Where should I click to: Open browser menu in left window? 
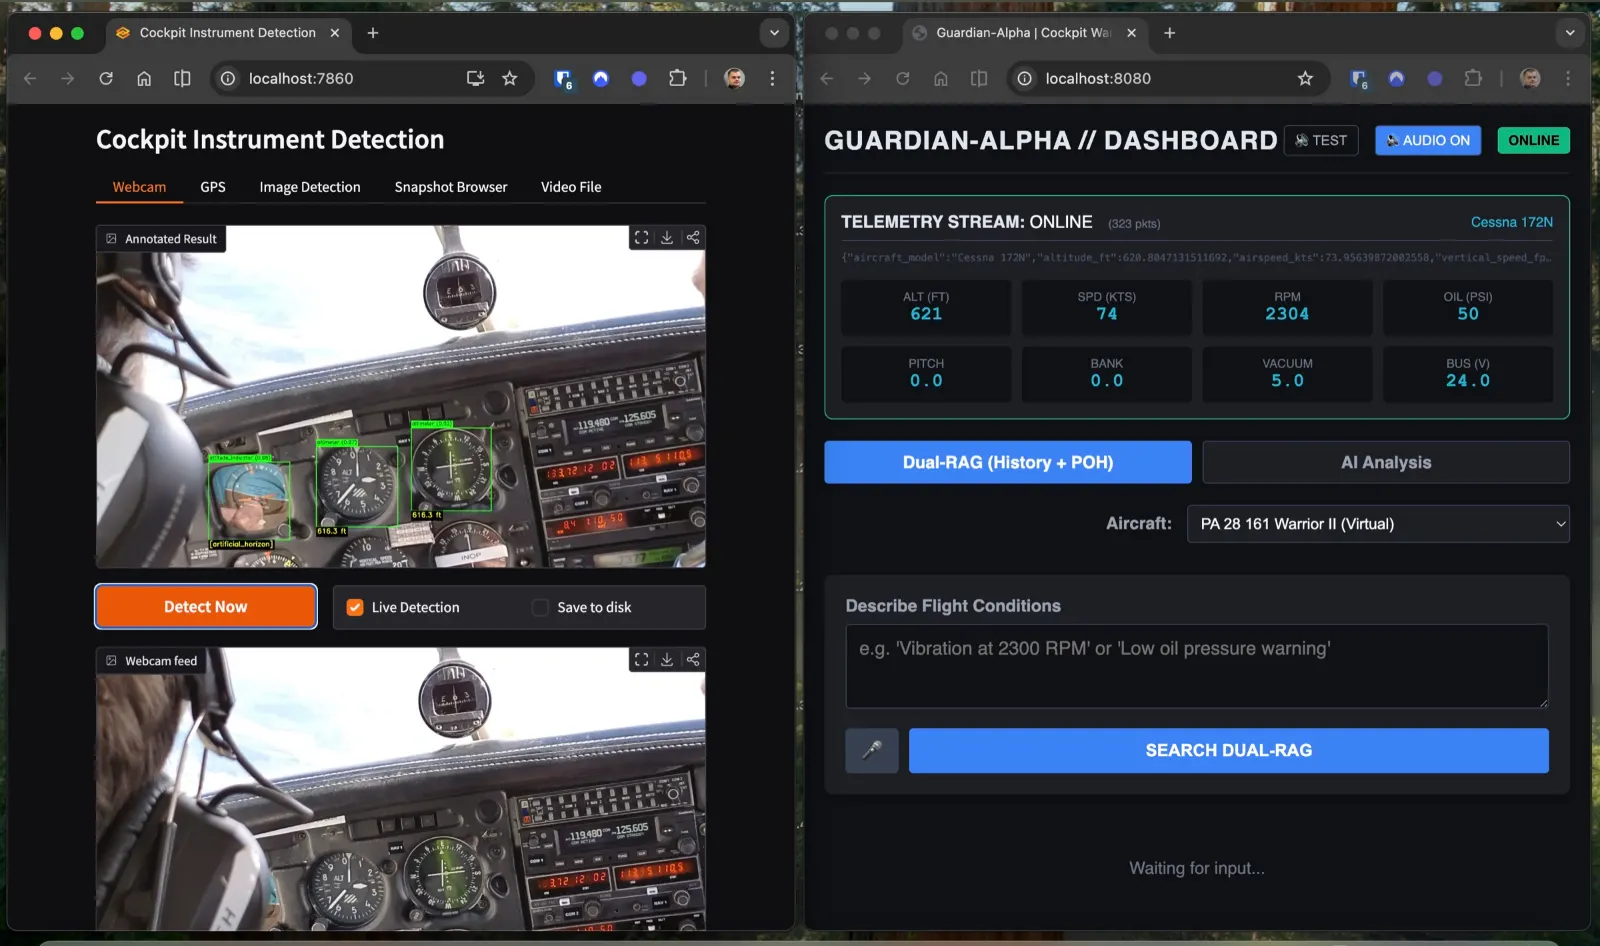772,78
